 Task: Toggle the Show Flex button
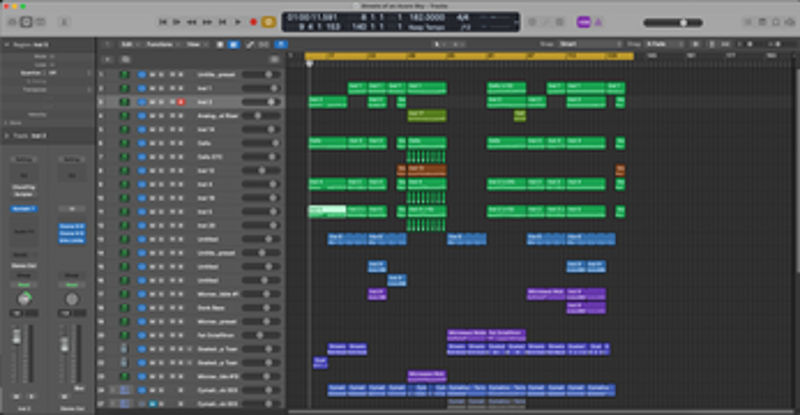(x=264, y=44)
